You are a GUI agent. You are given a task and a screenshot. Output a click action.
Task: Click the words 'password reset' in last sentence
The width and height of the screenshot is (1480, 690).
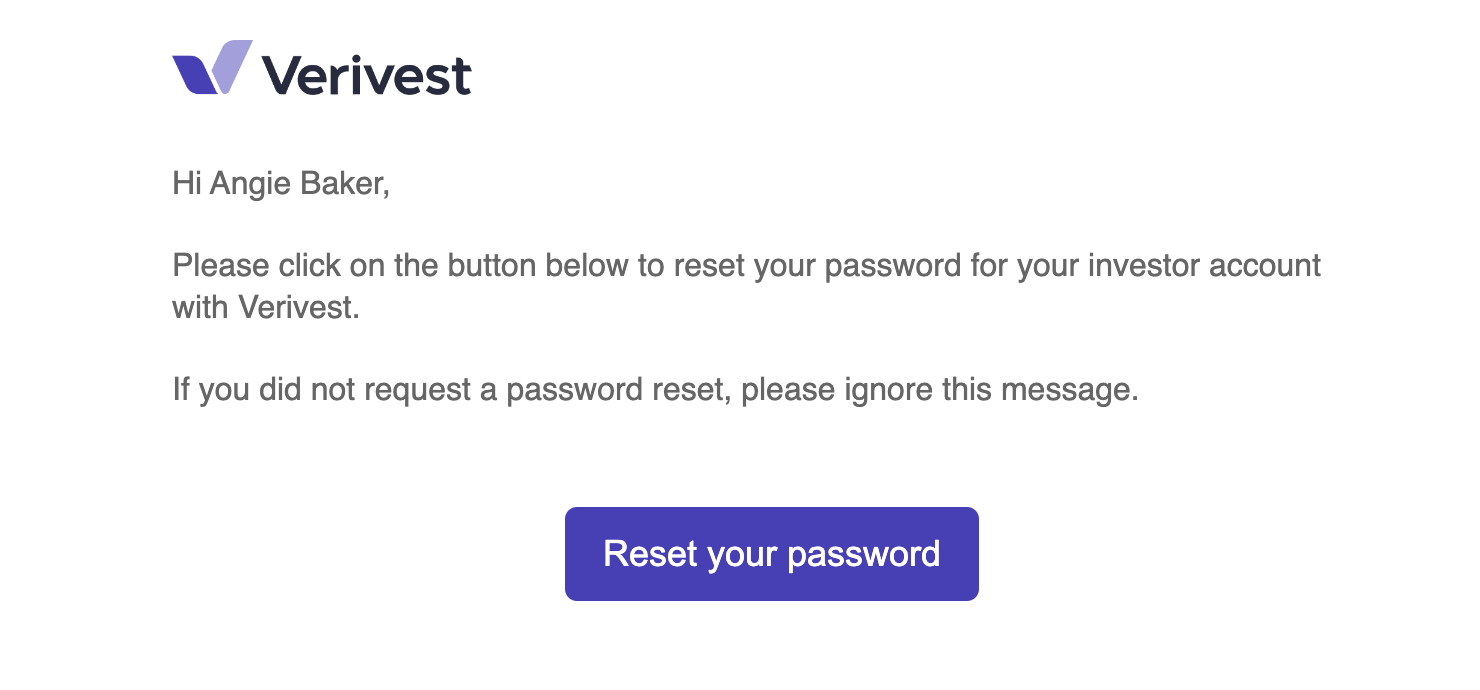[614, 390]
